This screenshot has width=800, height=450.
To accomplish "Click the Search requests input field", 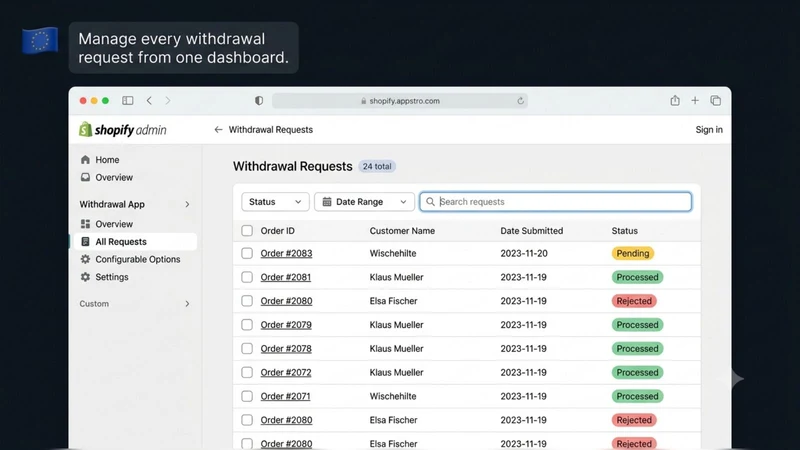I will tap(556, 202).
